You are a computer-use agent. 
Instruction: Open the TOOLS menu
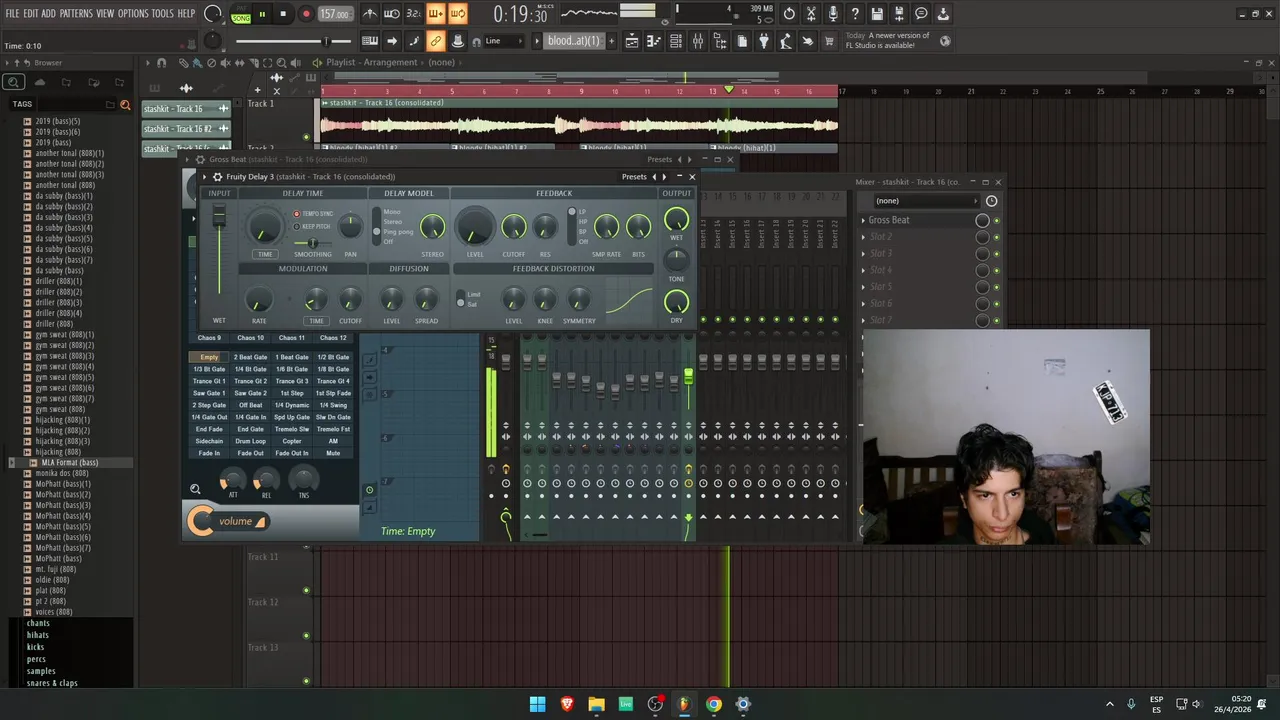(163, 13)
